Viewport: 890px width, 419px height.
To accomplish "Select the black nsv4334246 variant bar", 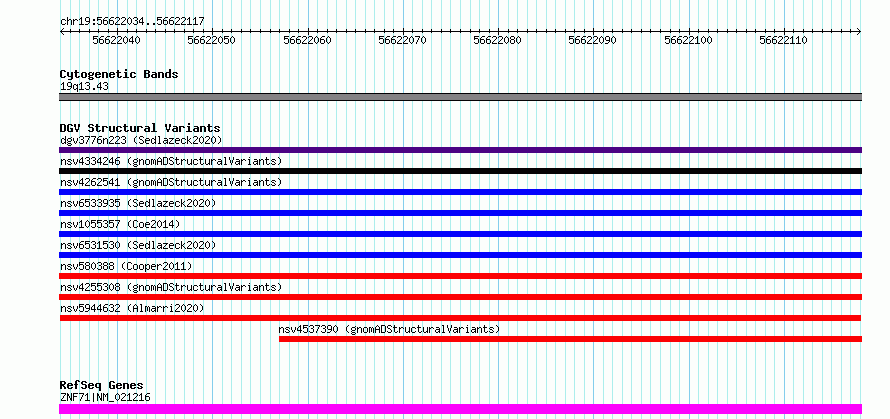I will point(460,171).
